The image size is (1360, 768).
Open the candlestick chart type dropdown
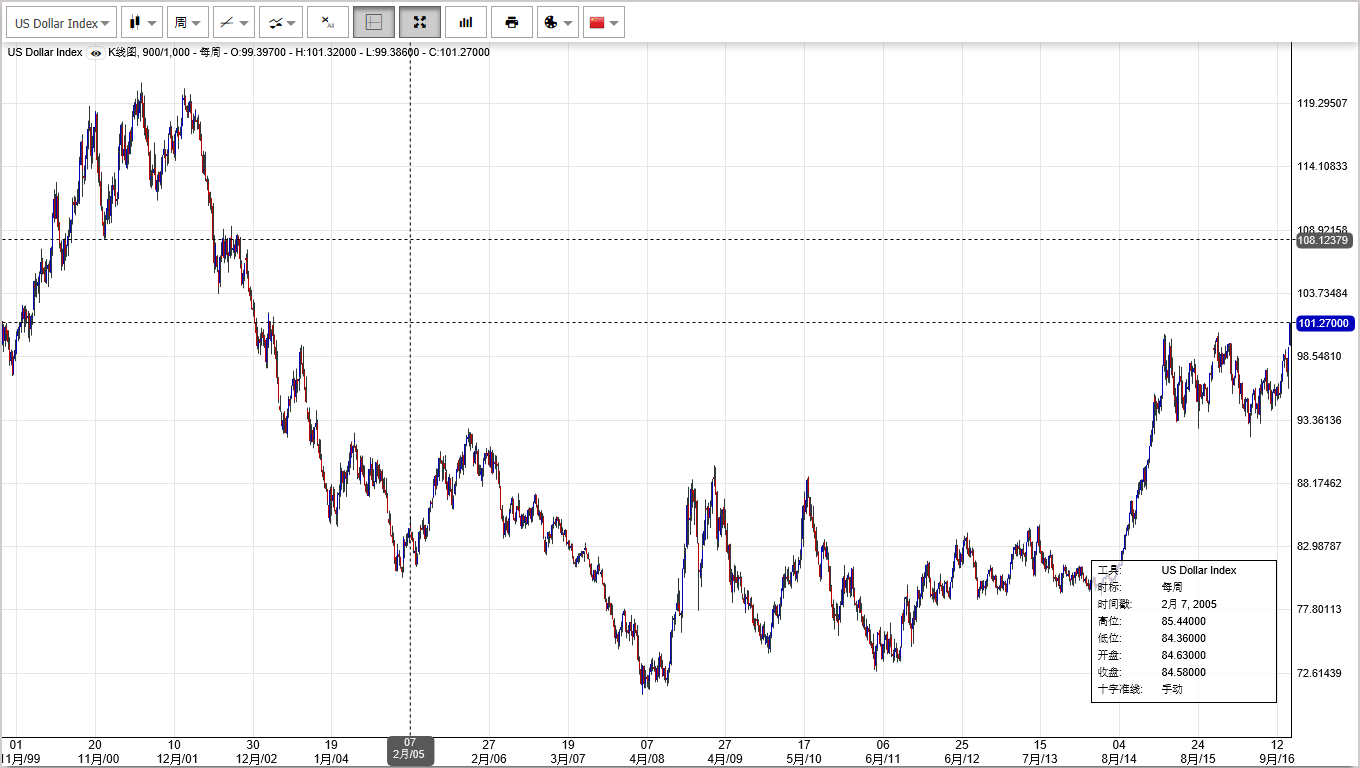(143, 22)
